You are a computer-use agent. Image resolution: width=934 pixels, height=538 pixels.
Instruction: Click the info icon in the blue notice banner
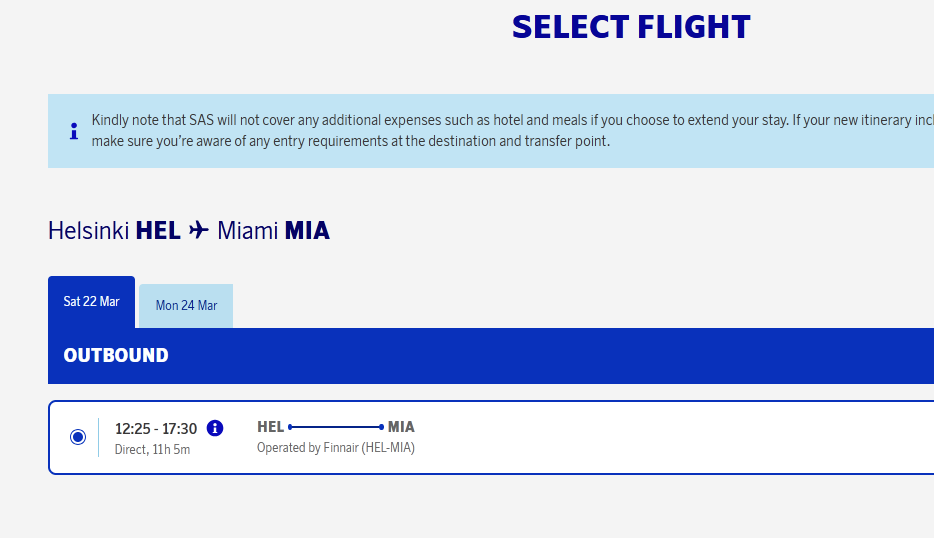(74, 131)
